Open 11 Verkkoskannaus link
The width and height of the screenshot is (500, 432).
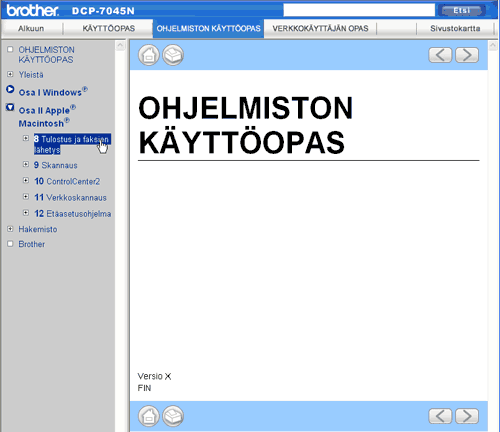pos(70,198)
